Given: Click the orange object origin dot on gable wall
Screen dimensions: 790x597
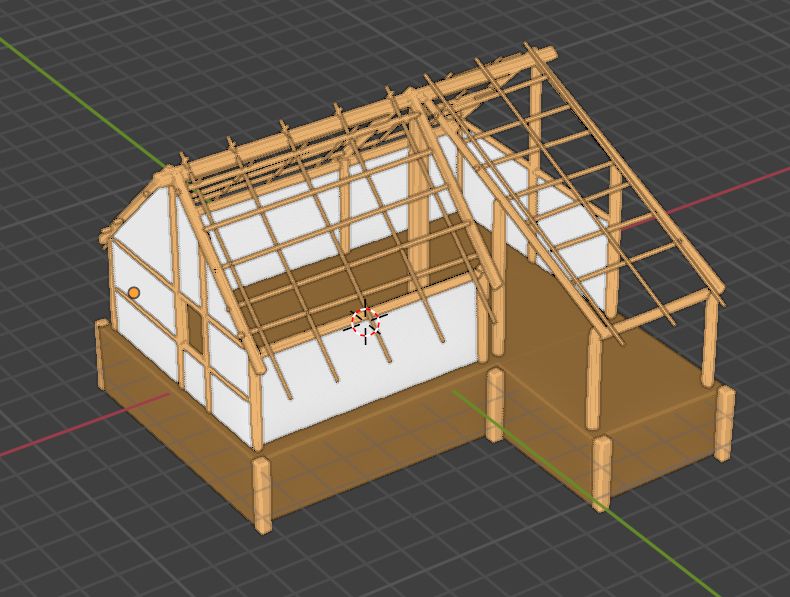Looking at the screenshot, I should pos(134,293).
